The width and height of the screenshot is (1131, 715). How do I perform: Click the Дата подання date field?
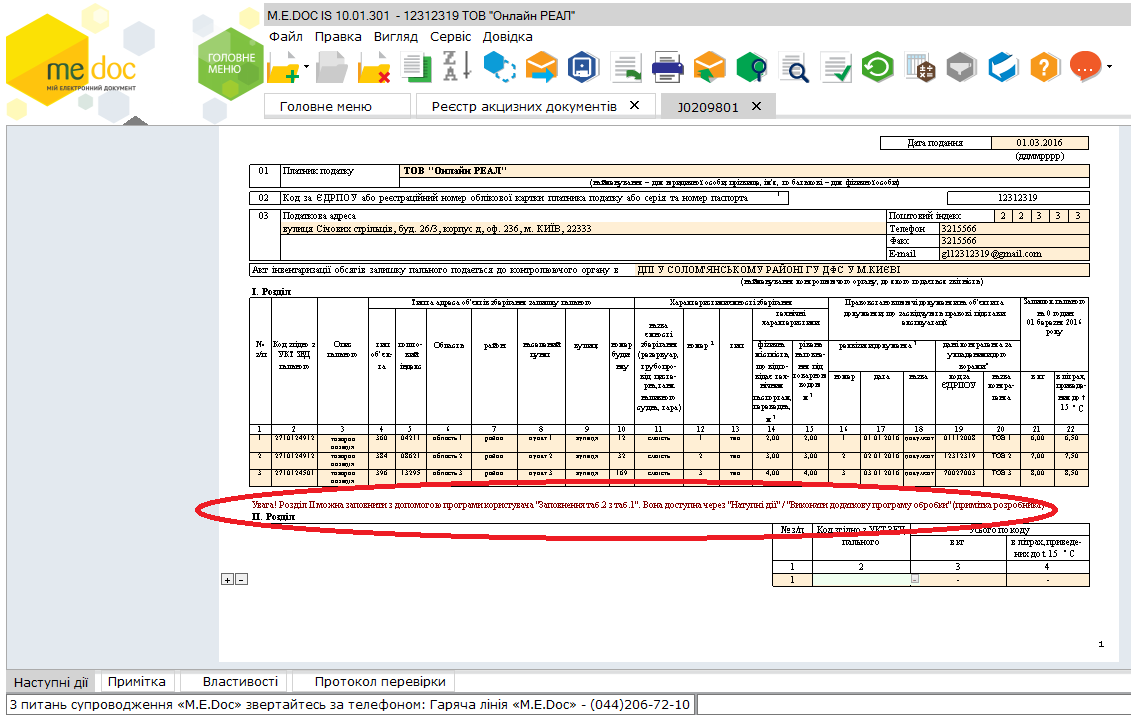click(x=1039, y=143)
